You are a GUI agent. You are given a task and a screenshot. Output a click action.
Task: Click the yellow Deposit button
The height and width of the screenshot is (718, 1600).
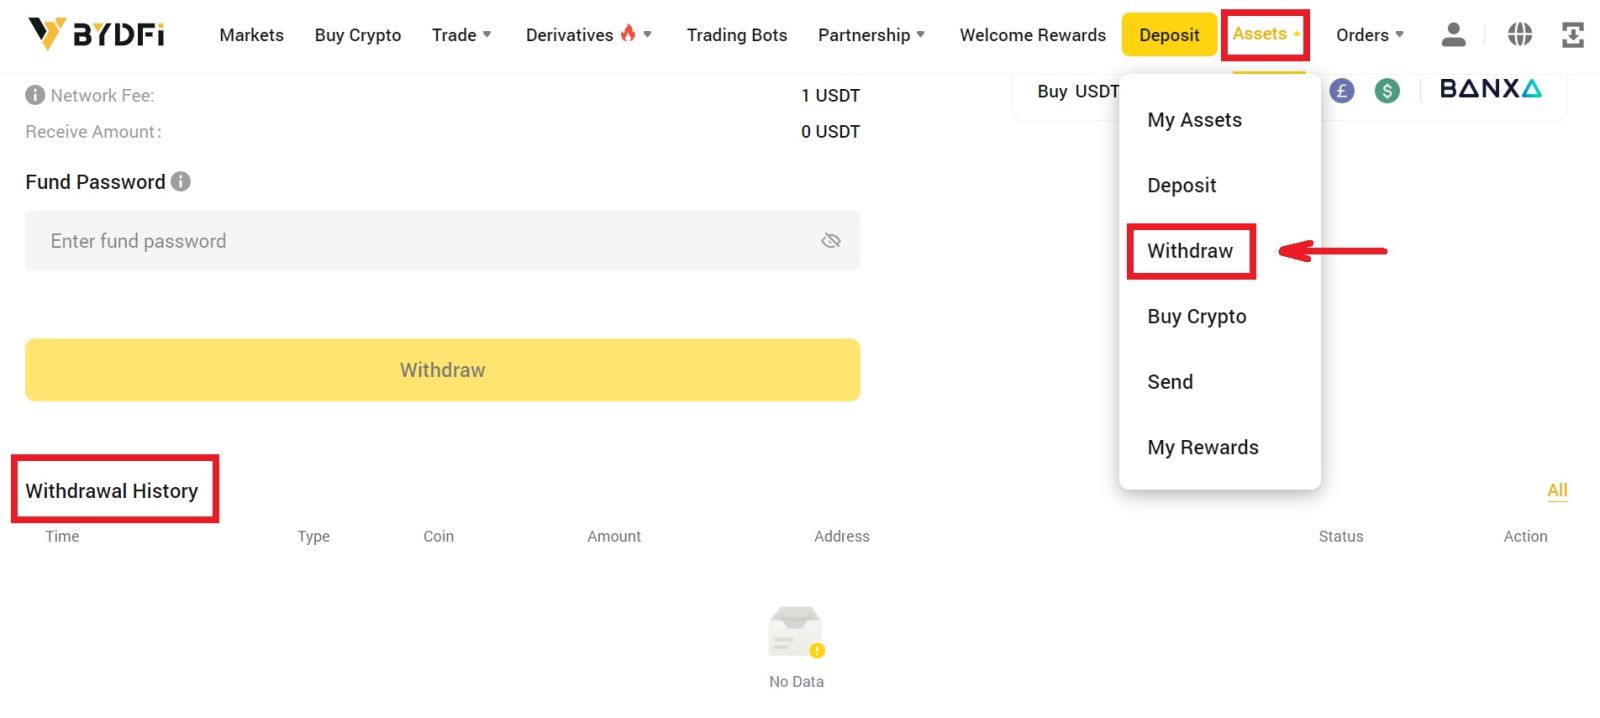1168,33
